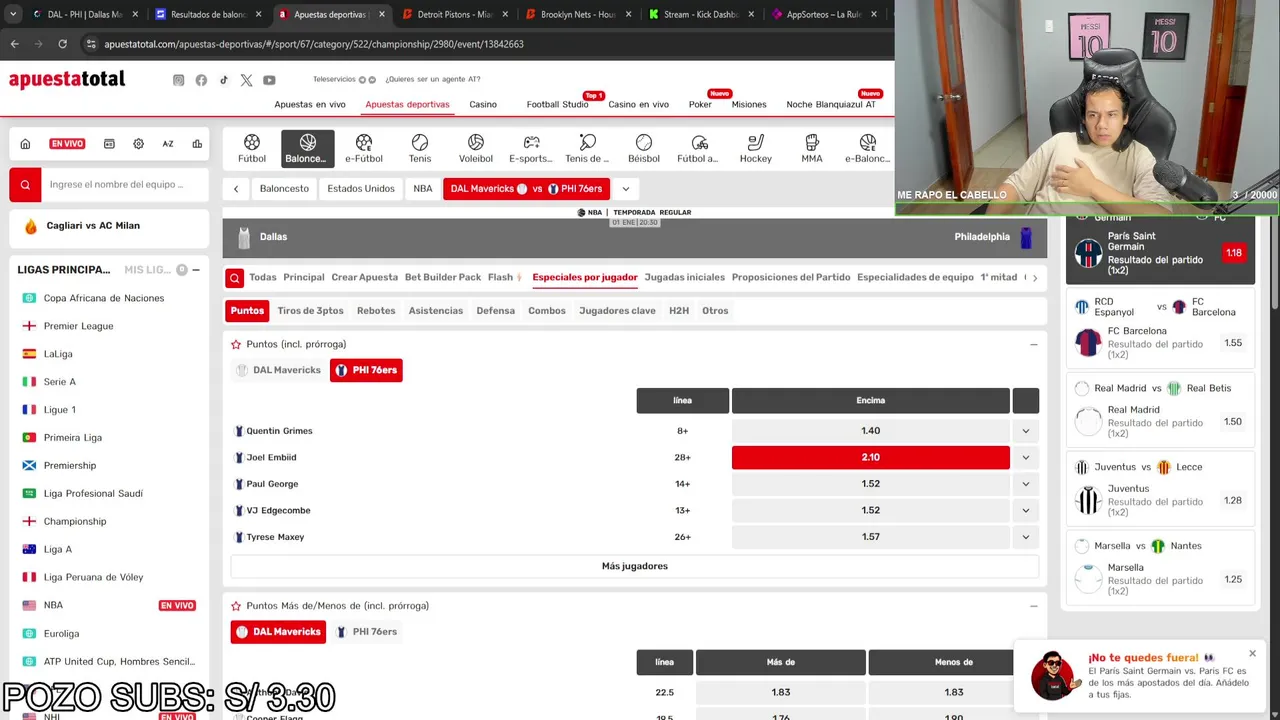
Task: Favorite the Puntos (incl. prórroga) market star
Action: click(x=236, y=344)
